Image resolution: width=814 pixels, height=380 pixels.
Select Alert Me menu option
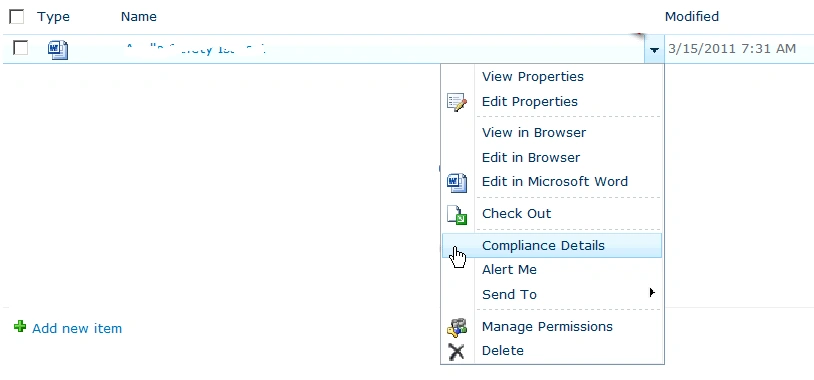pyautogui.click(x=509, y=270)
